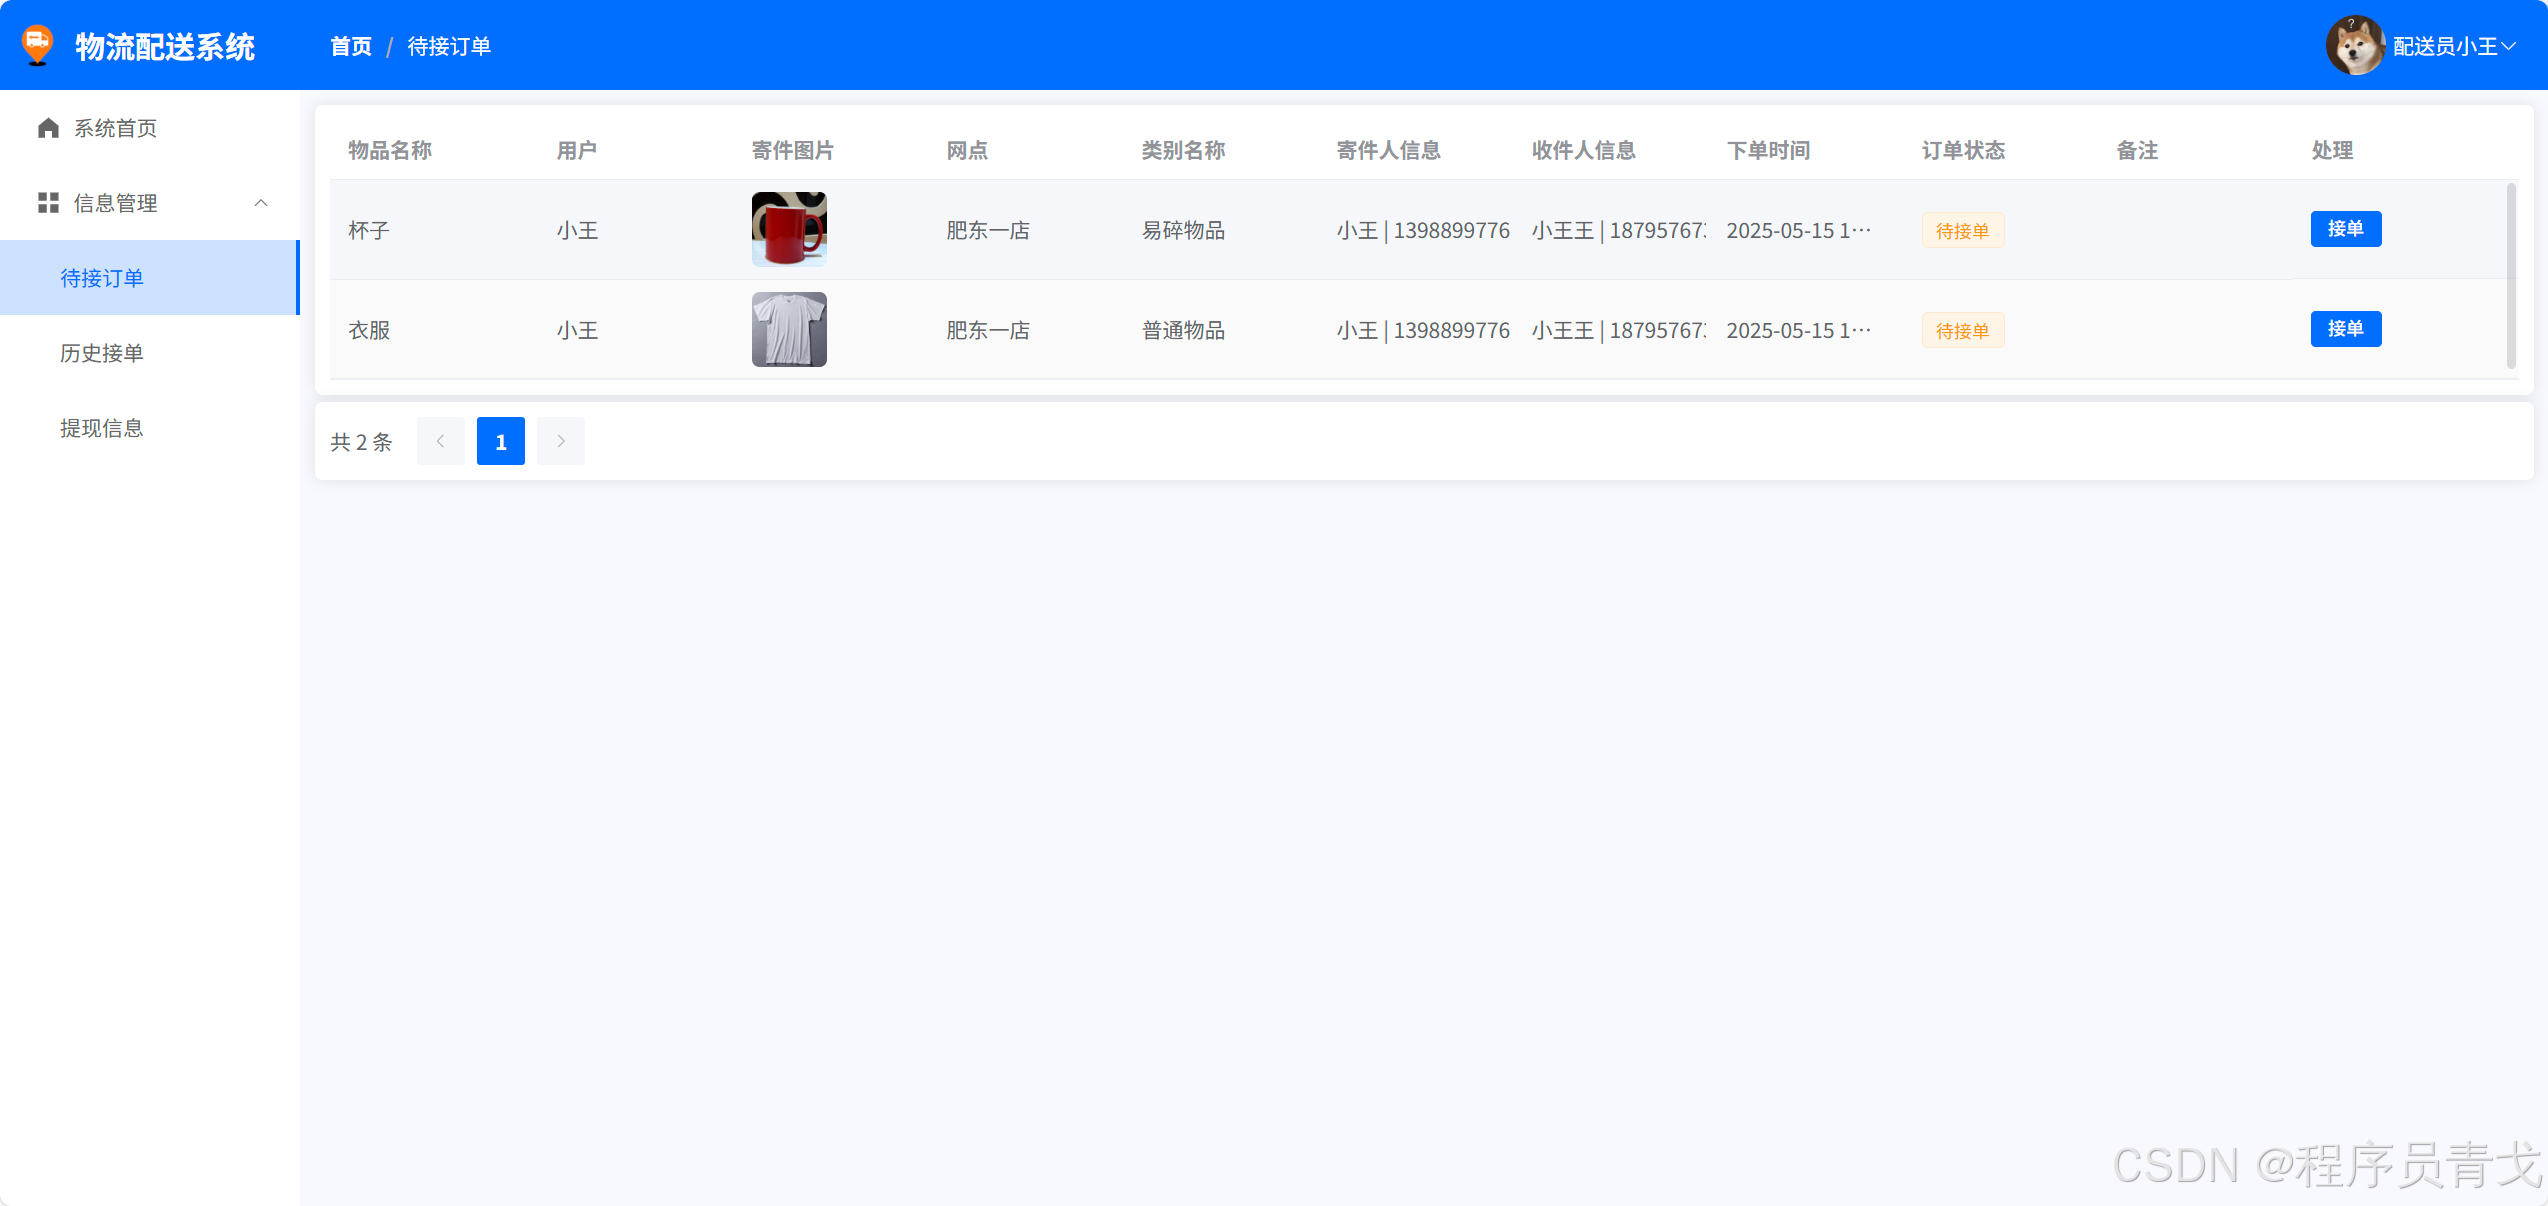Open the 历史接单 sidebar menu item
This screenshot has width=2548, height=1206.
pos(102,353)
